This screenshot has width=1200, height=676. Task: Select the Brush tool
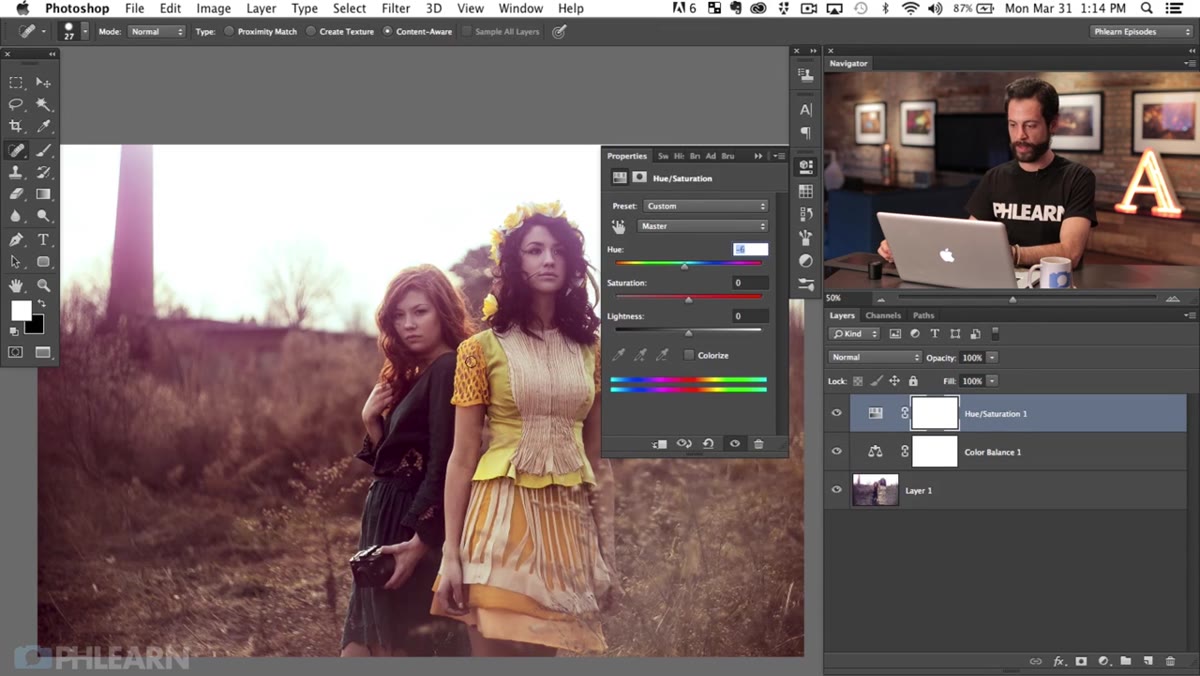point(43,151)
